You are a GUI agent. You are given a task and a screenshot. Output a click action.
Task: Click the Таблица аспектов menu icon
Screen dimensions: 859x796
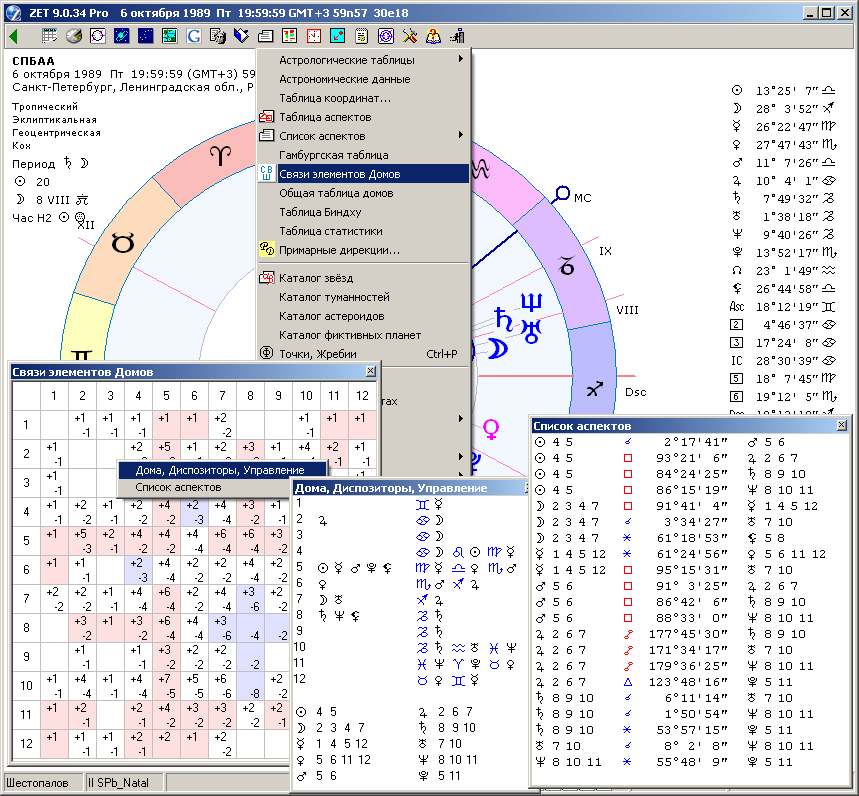[x=266, y=117]
